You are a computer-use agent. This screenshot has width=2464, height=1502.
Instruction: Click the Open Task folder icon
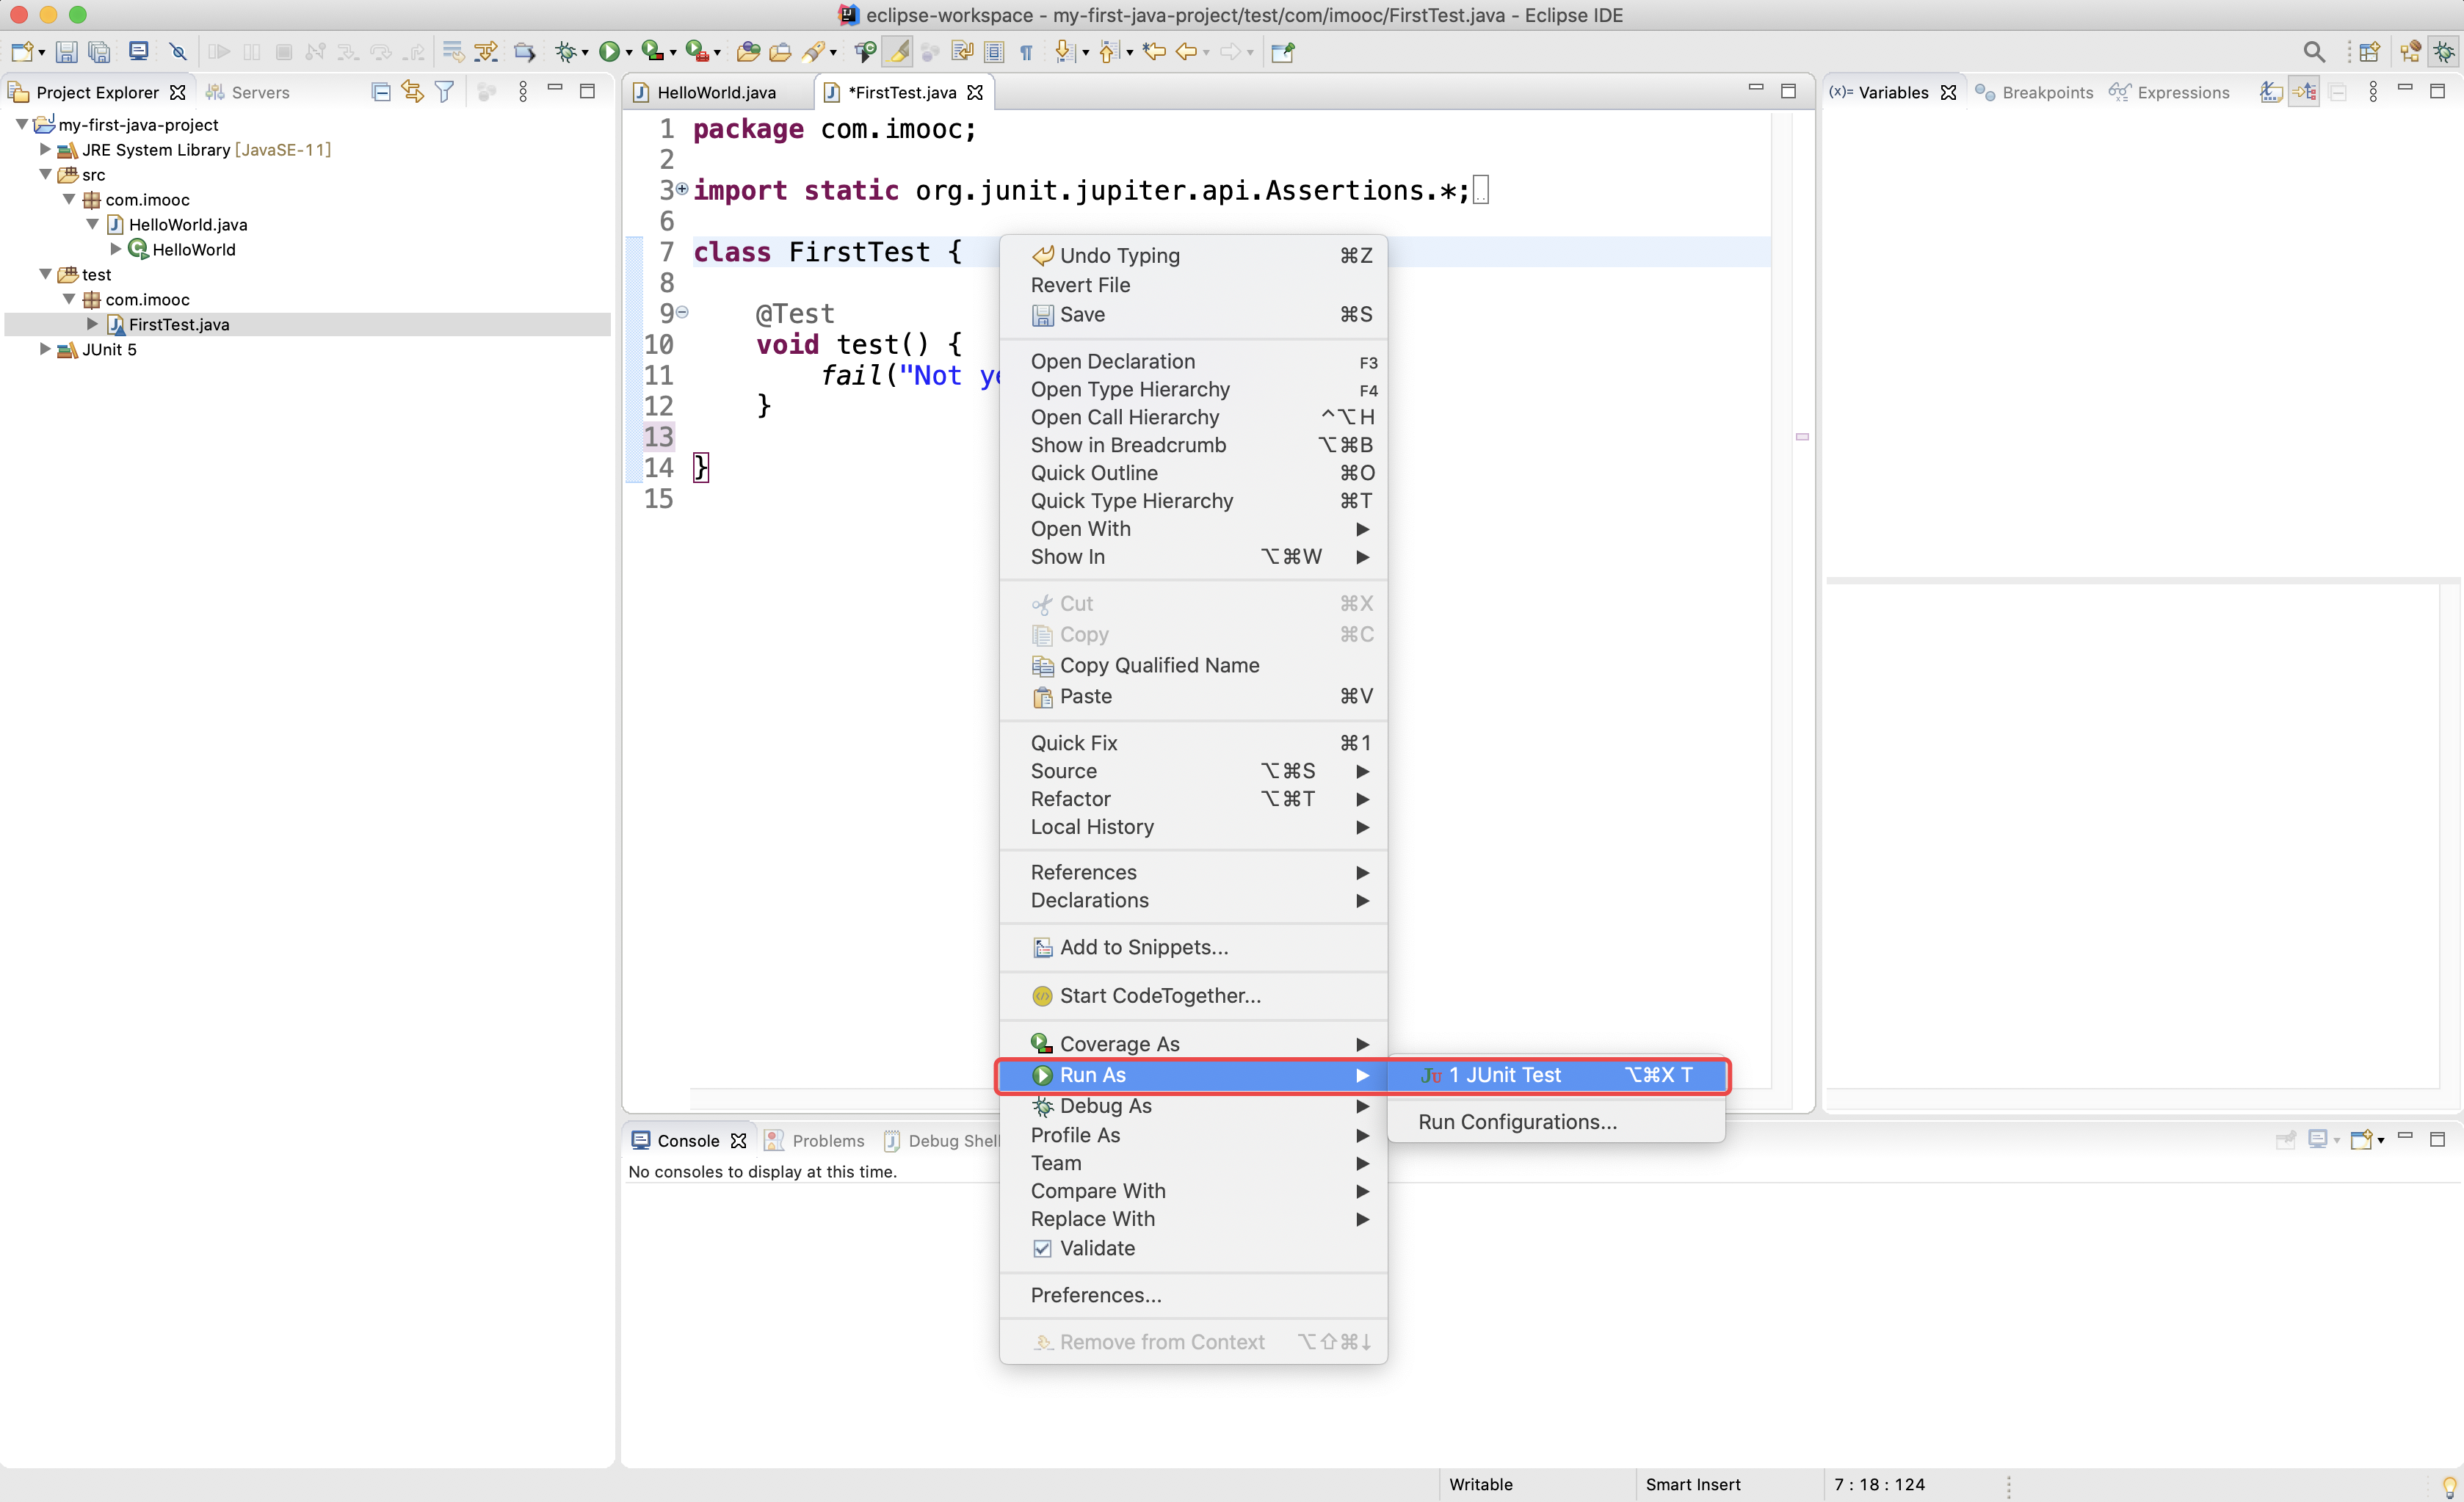780,52
